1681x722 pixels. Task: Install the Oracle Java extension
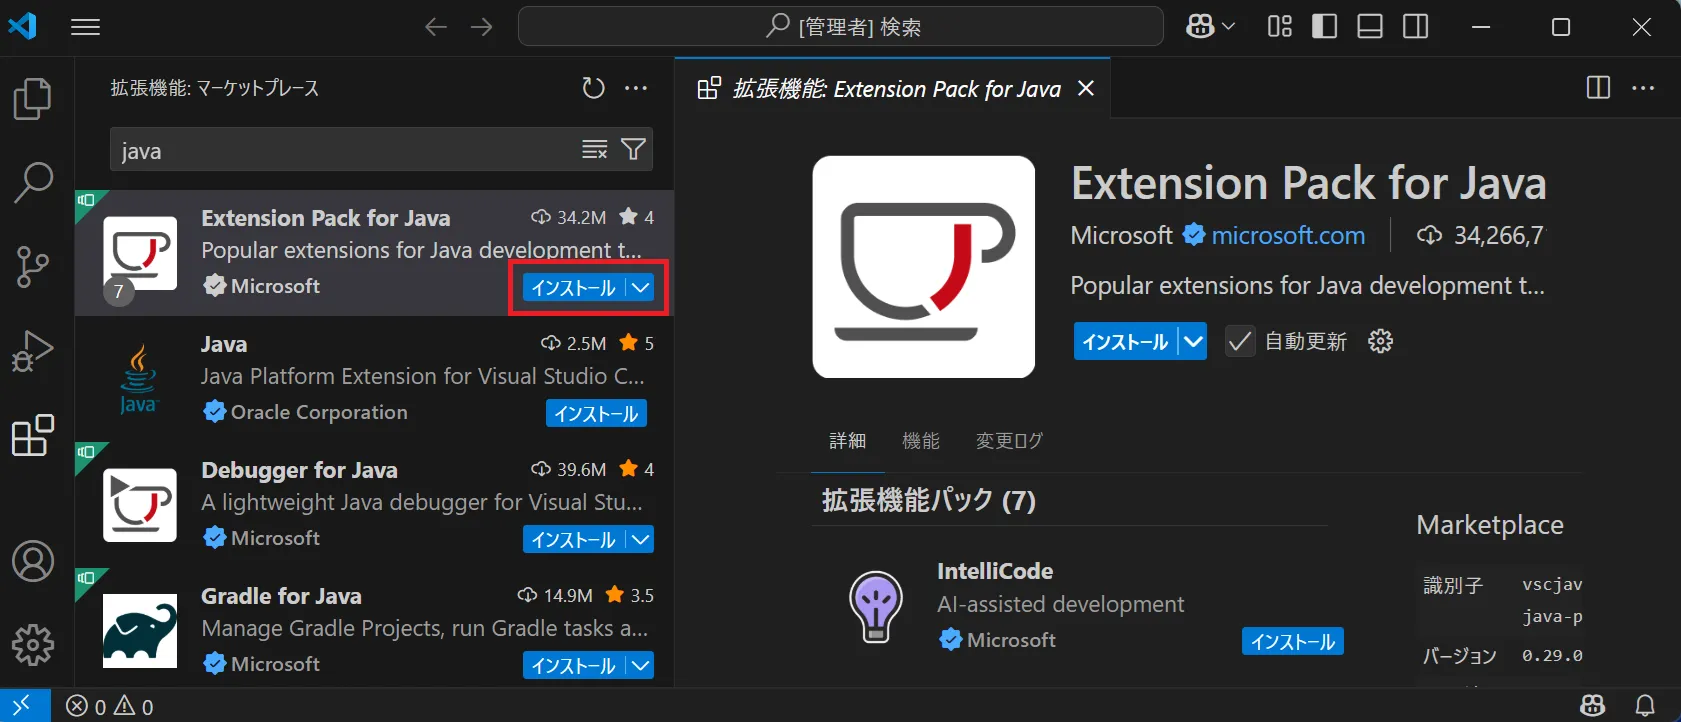point(596,414)
